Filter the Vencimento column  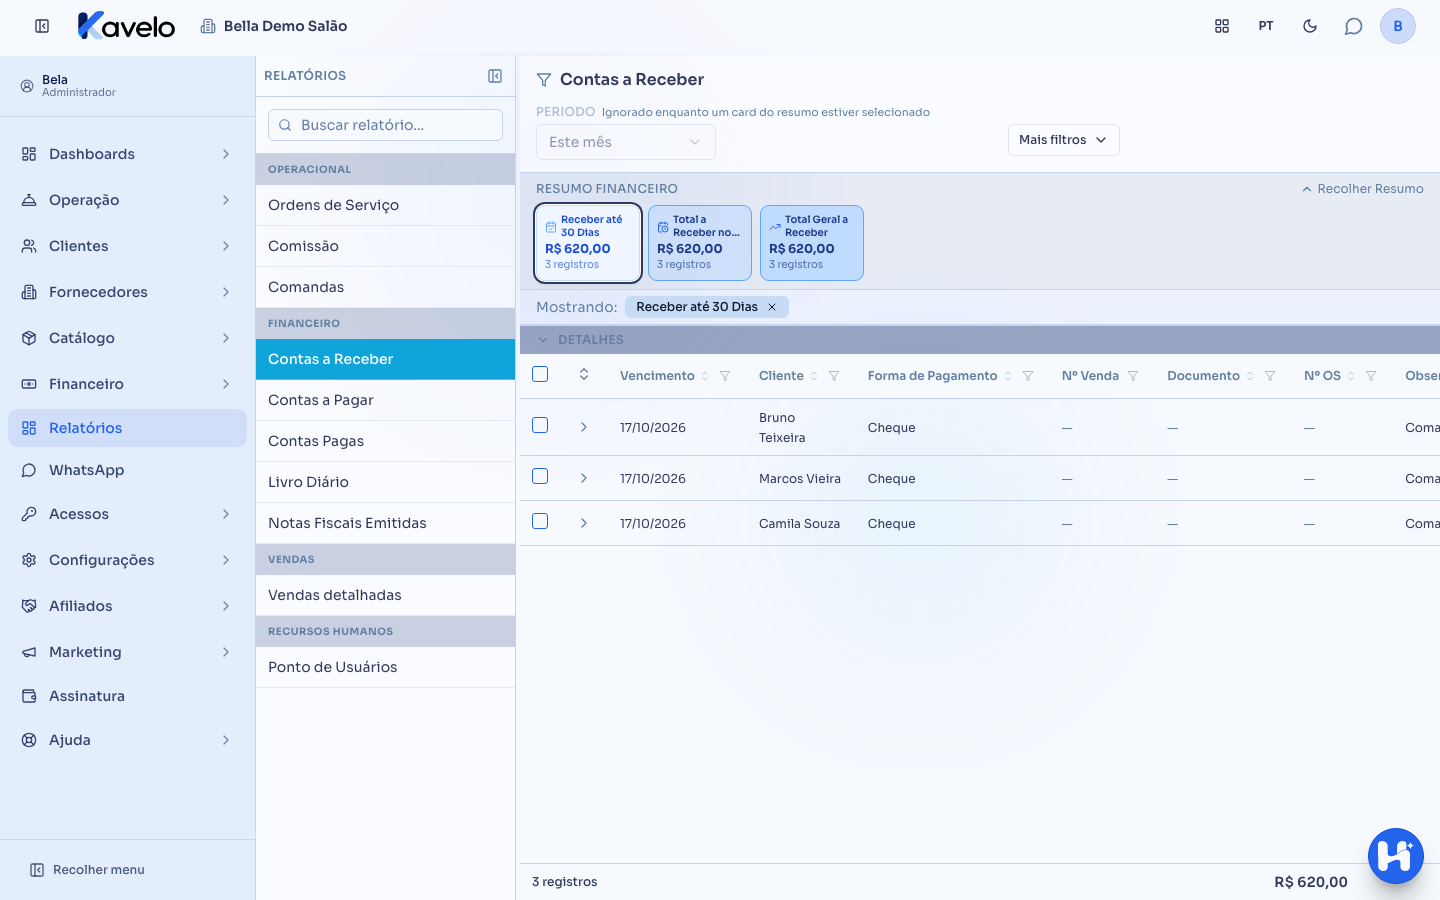click(x=725, y=376)
